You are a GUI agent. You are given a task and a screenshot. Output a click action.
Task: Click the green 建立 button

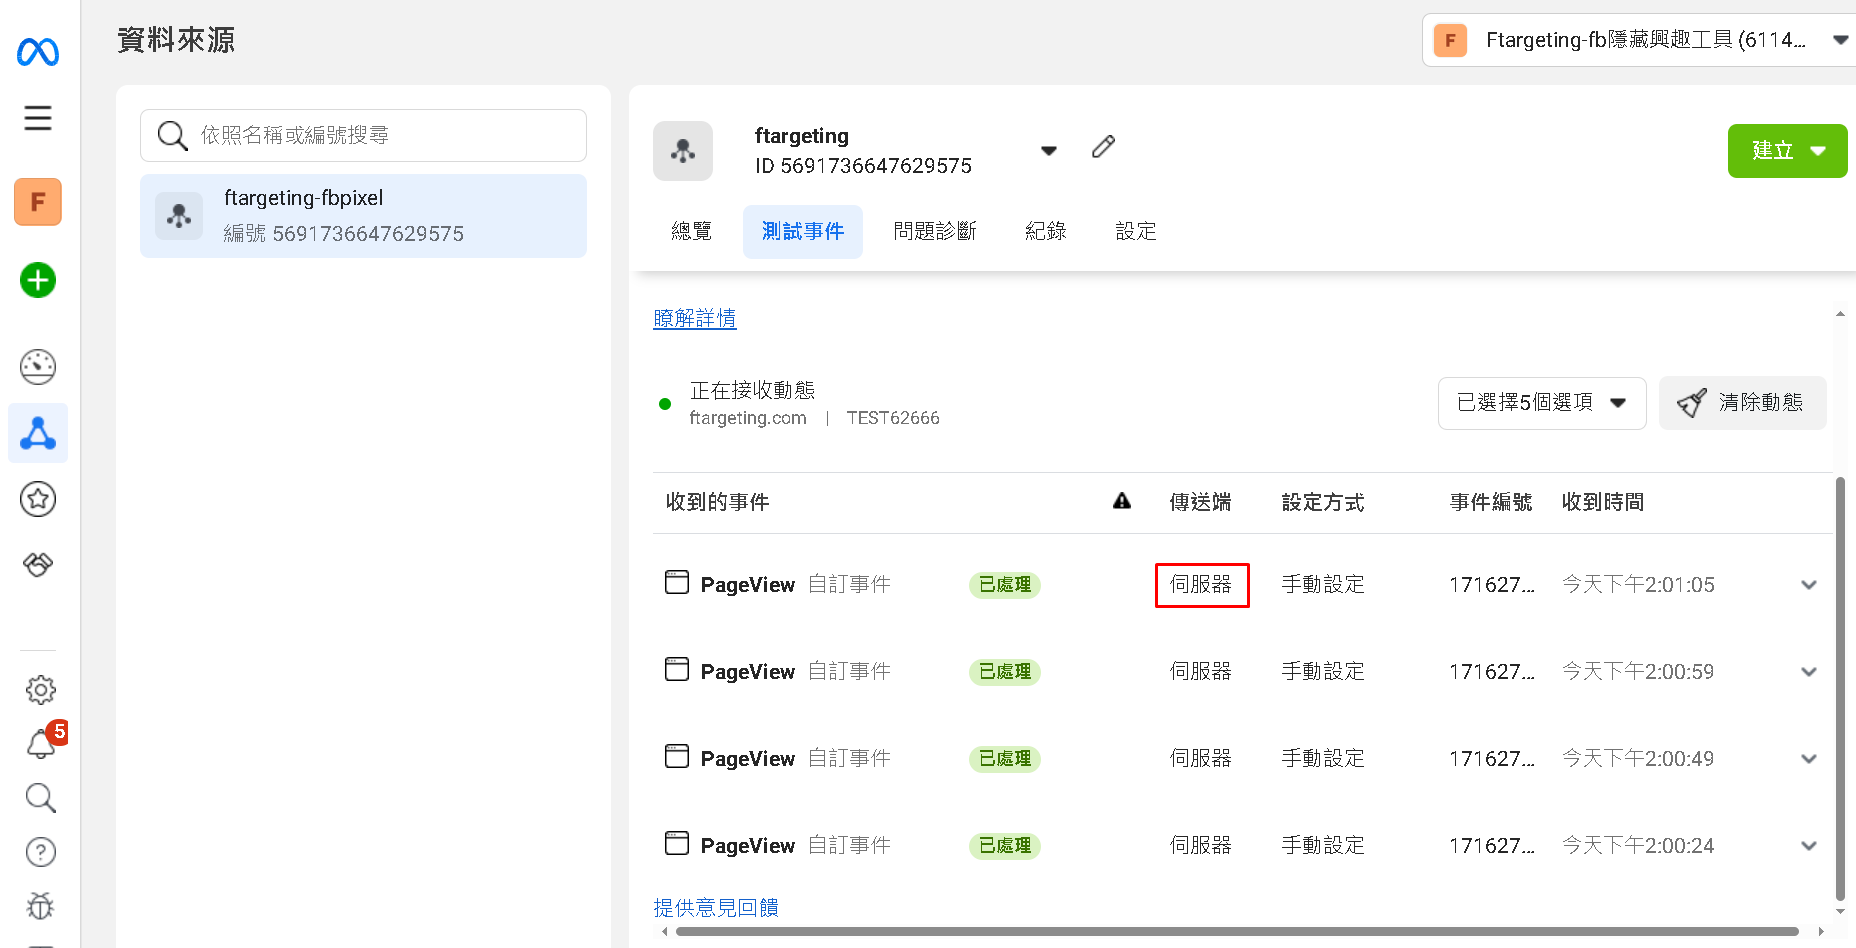1788,151
